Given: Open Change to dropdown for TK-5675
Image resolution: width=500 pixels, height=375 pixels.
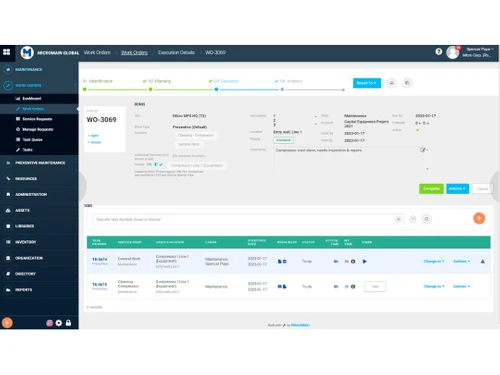Looking at the screenshot, I should (x=434, y=286).
